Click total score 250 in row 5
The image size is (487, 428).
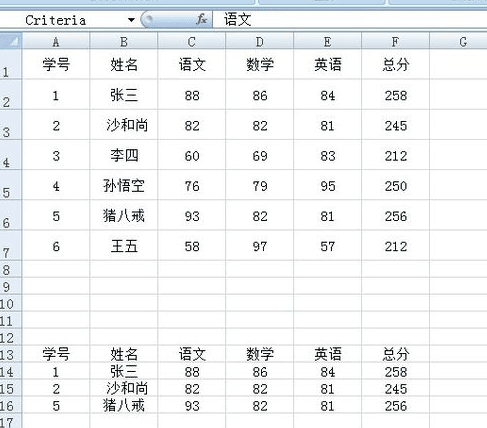(x=396, y=186)
